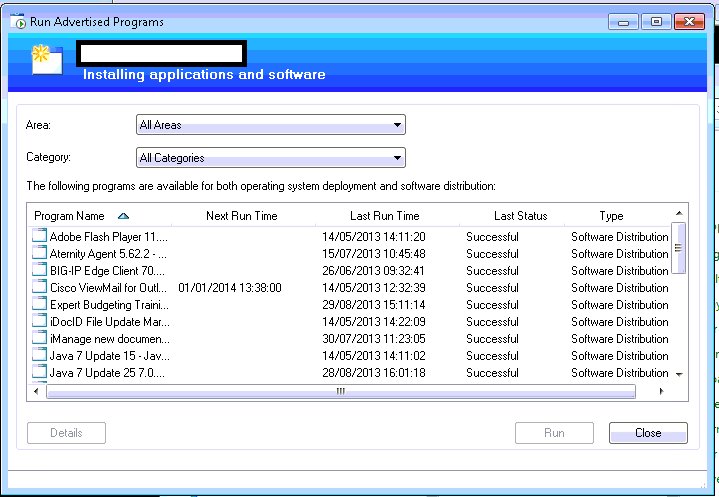Click the Adobe Flash Player program icon
719x497 pixels.
39,236
